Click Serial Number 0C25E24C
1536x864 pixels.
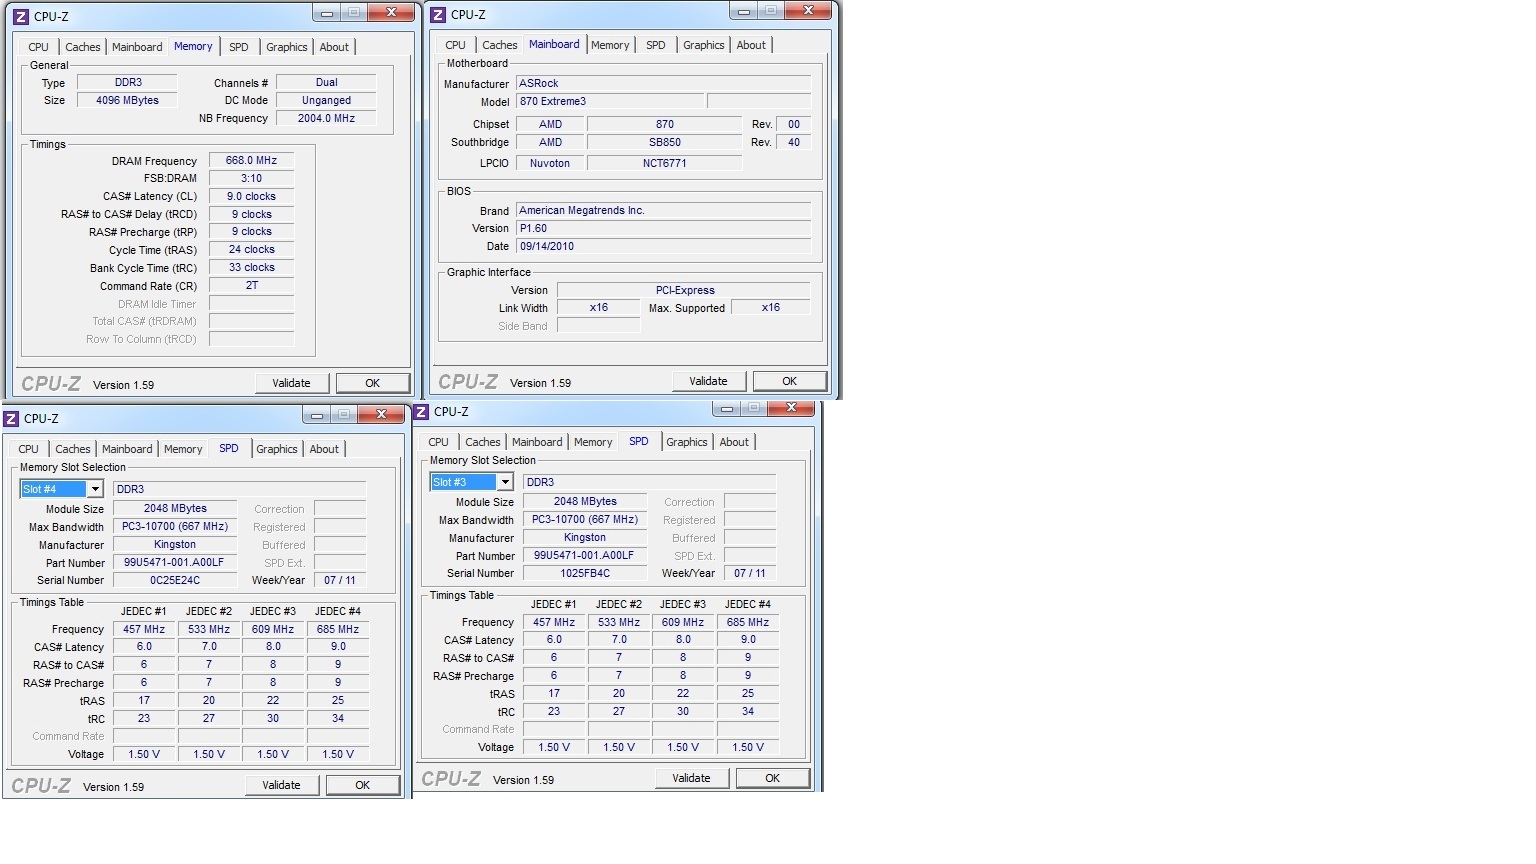[x=175, y=580]
